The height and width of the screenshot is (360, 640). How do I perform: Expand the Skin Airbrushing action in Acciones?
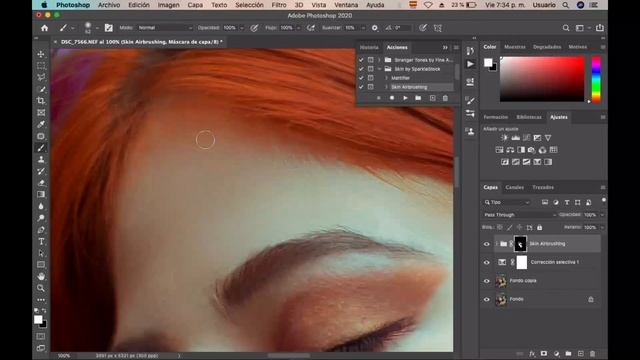click(x=387, y=87)
